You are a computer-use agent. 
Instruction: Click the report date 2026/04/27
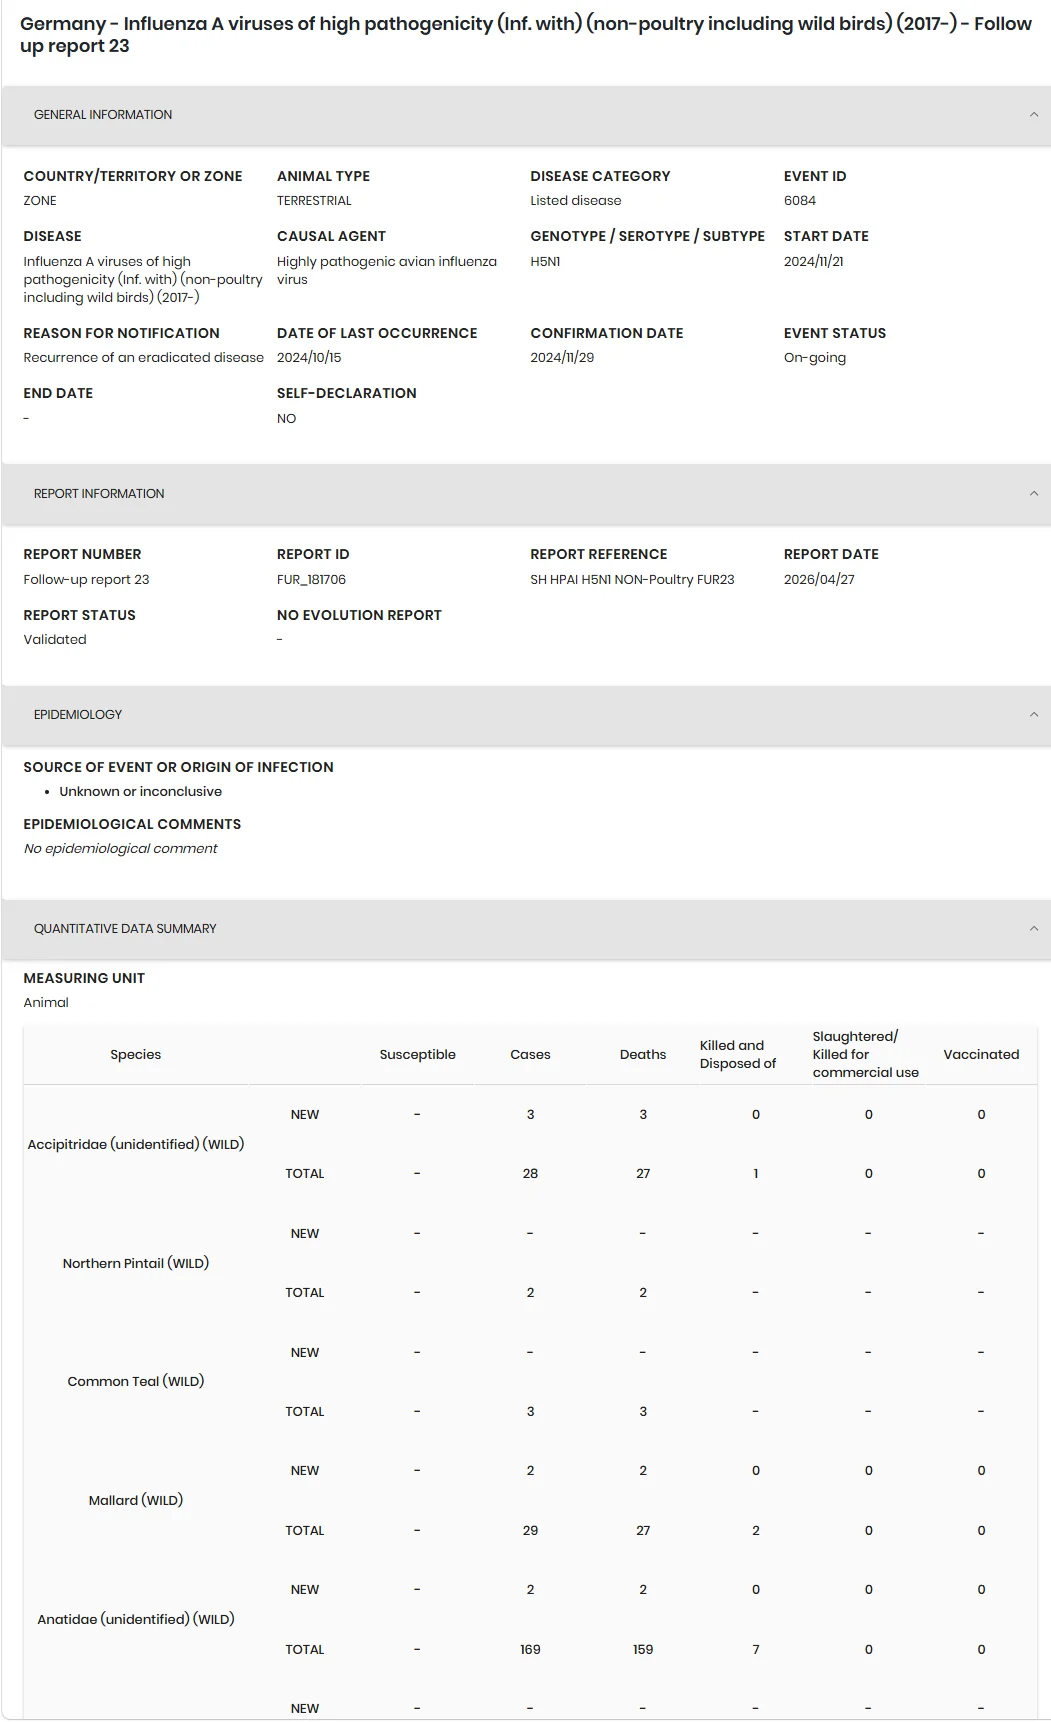pos(819,580)
